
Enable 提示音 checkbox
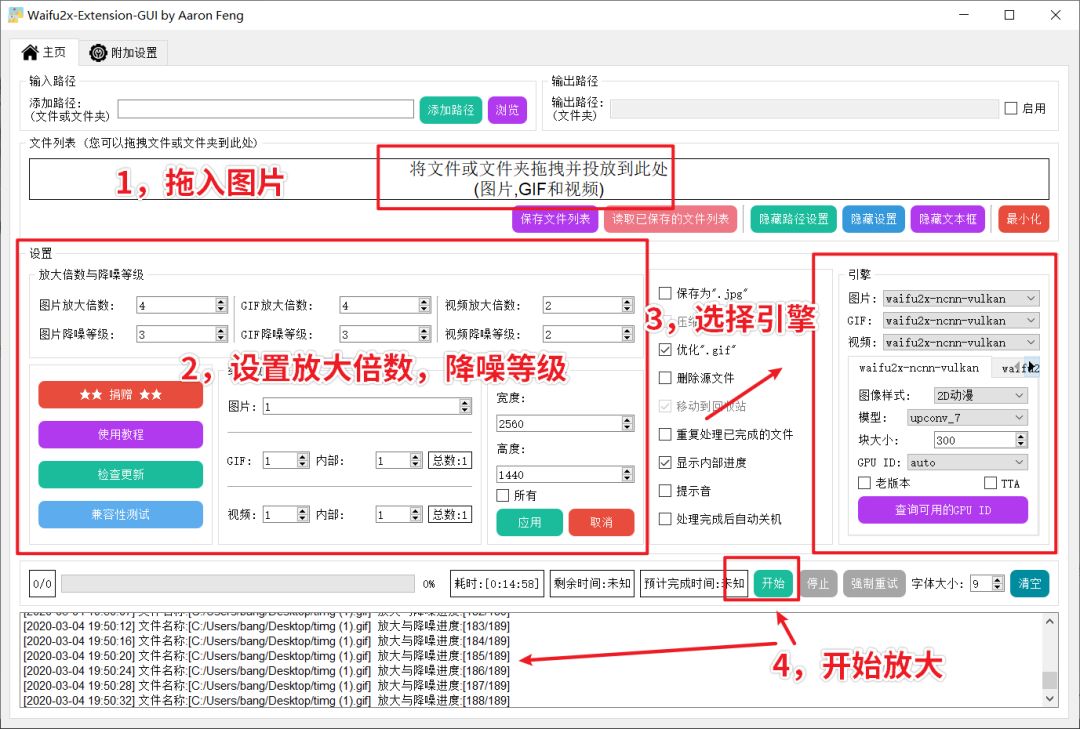click(665, 491)
